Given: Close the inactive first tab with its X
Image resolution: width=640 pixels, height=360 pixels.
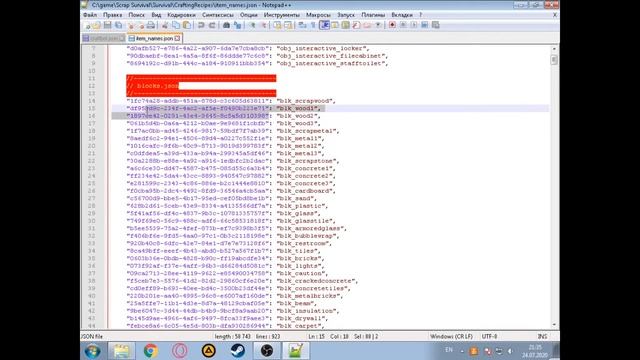Looking at the screenshot, I should (x=122, y=38).
